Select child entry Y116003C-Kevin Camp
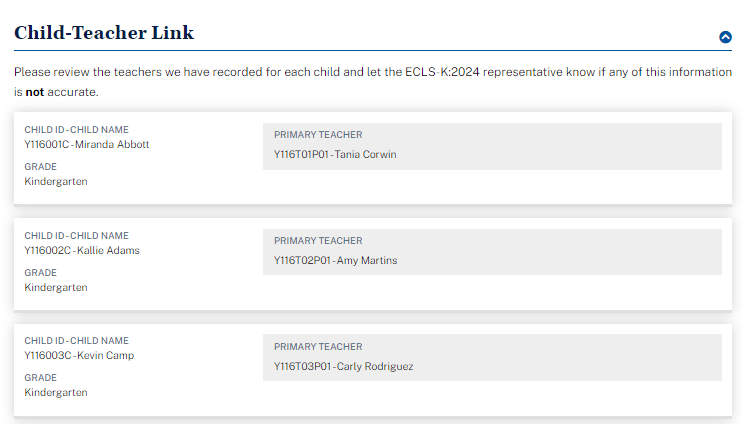 (x=79, y=356)
